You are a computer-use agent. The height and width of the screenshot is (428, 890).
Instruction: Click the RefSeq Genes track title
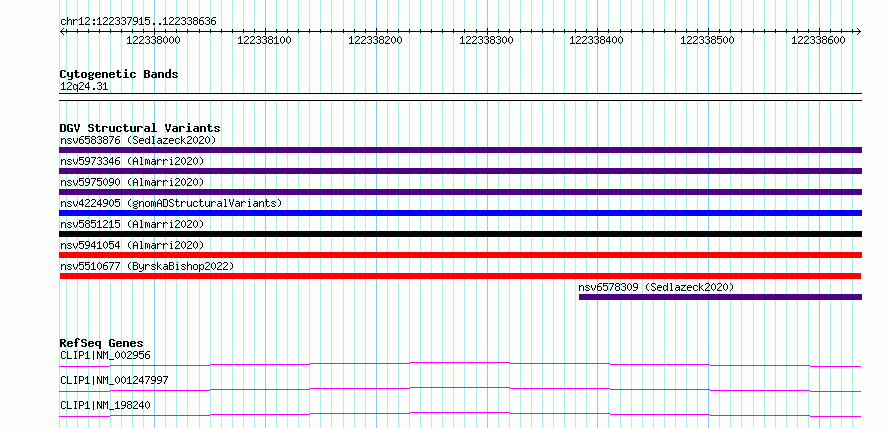pos(102,343)
